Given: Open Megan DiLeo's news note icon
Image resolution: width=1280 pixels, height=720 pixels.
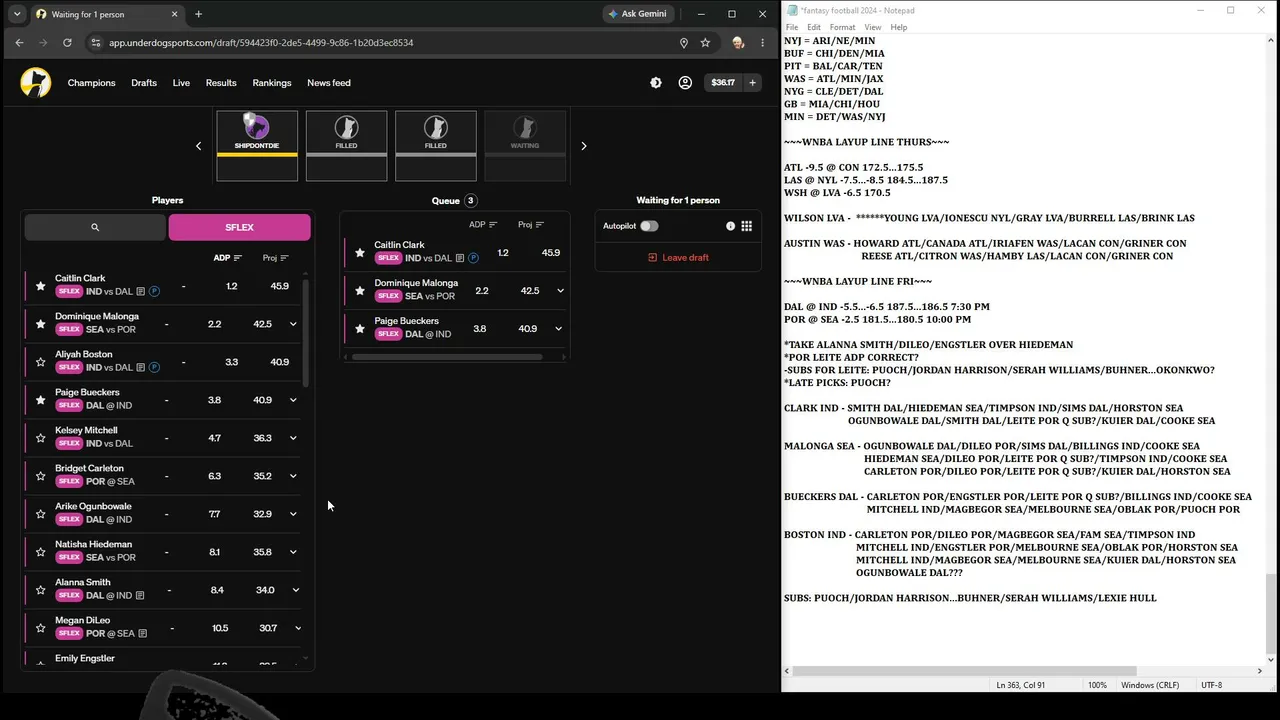Looking at the screenshot, I should pyautogui.click(x=143, y=634).
